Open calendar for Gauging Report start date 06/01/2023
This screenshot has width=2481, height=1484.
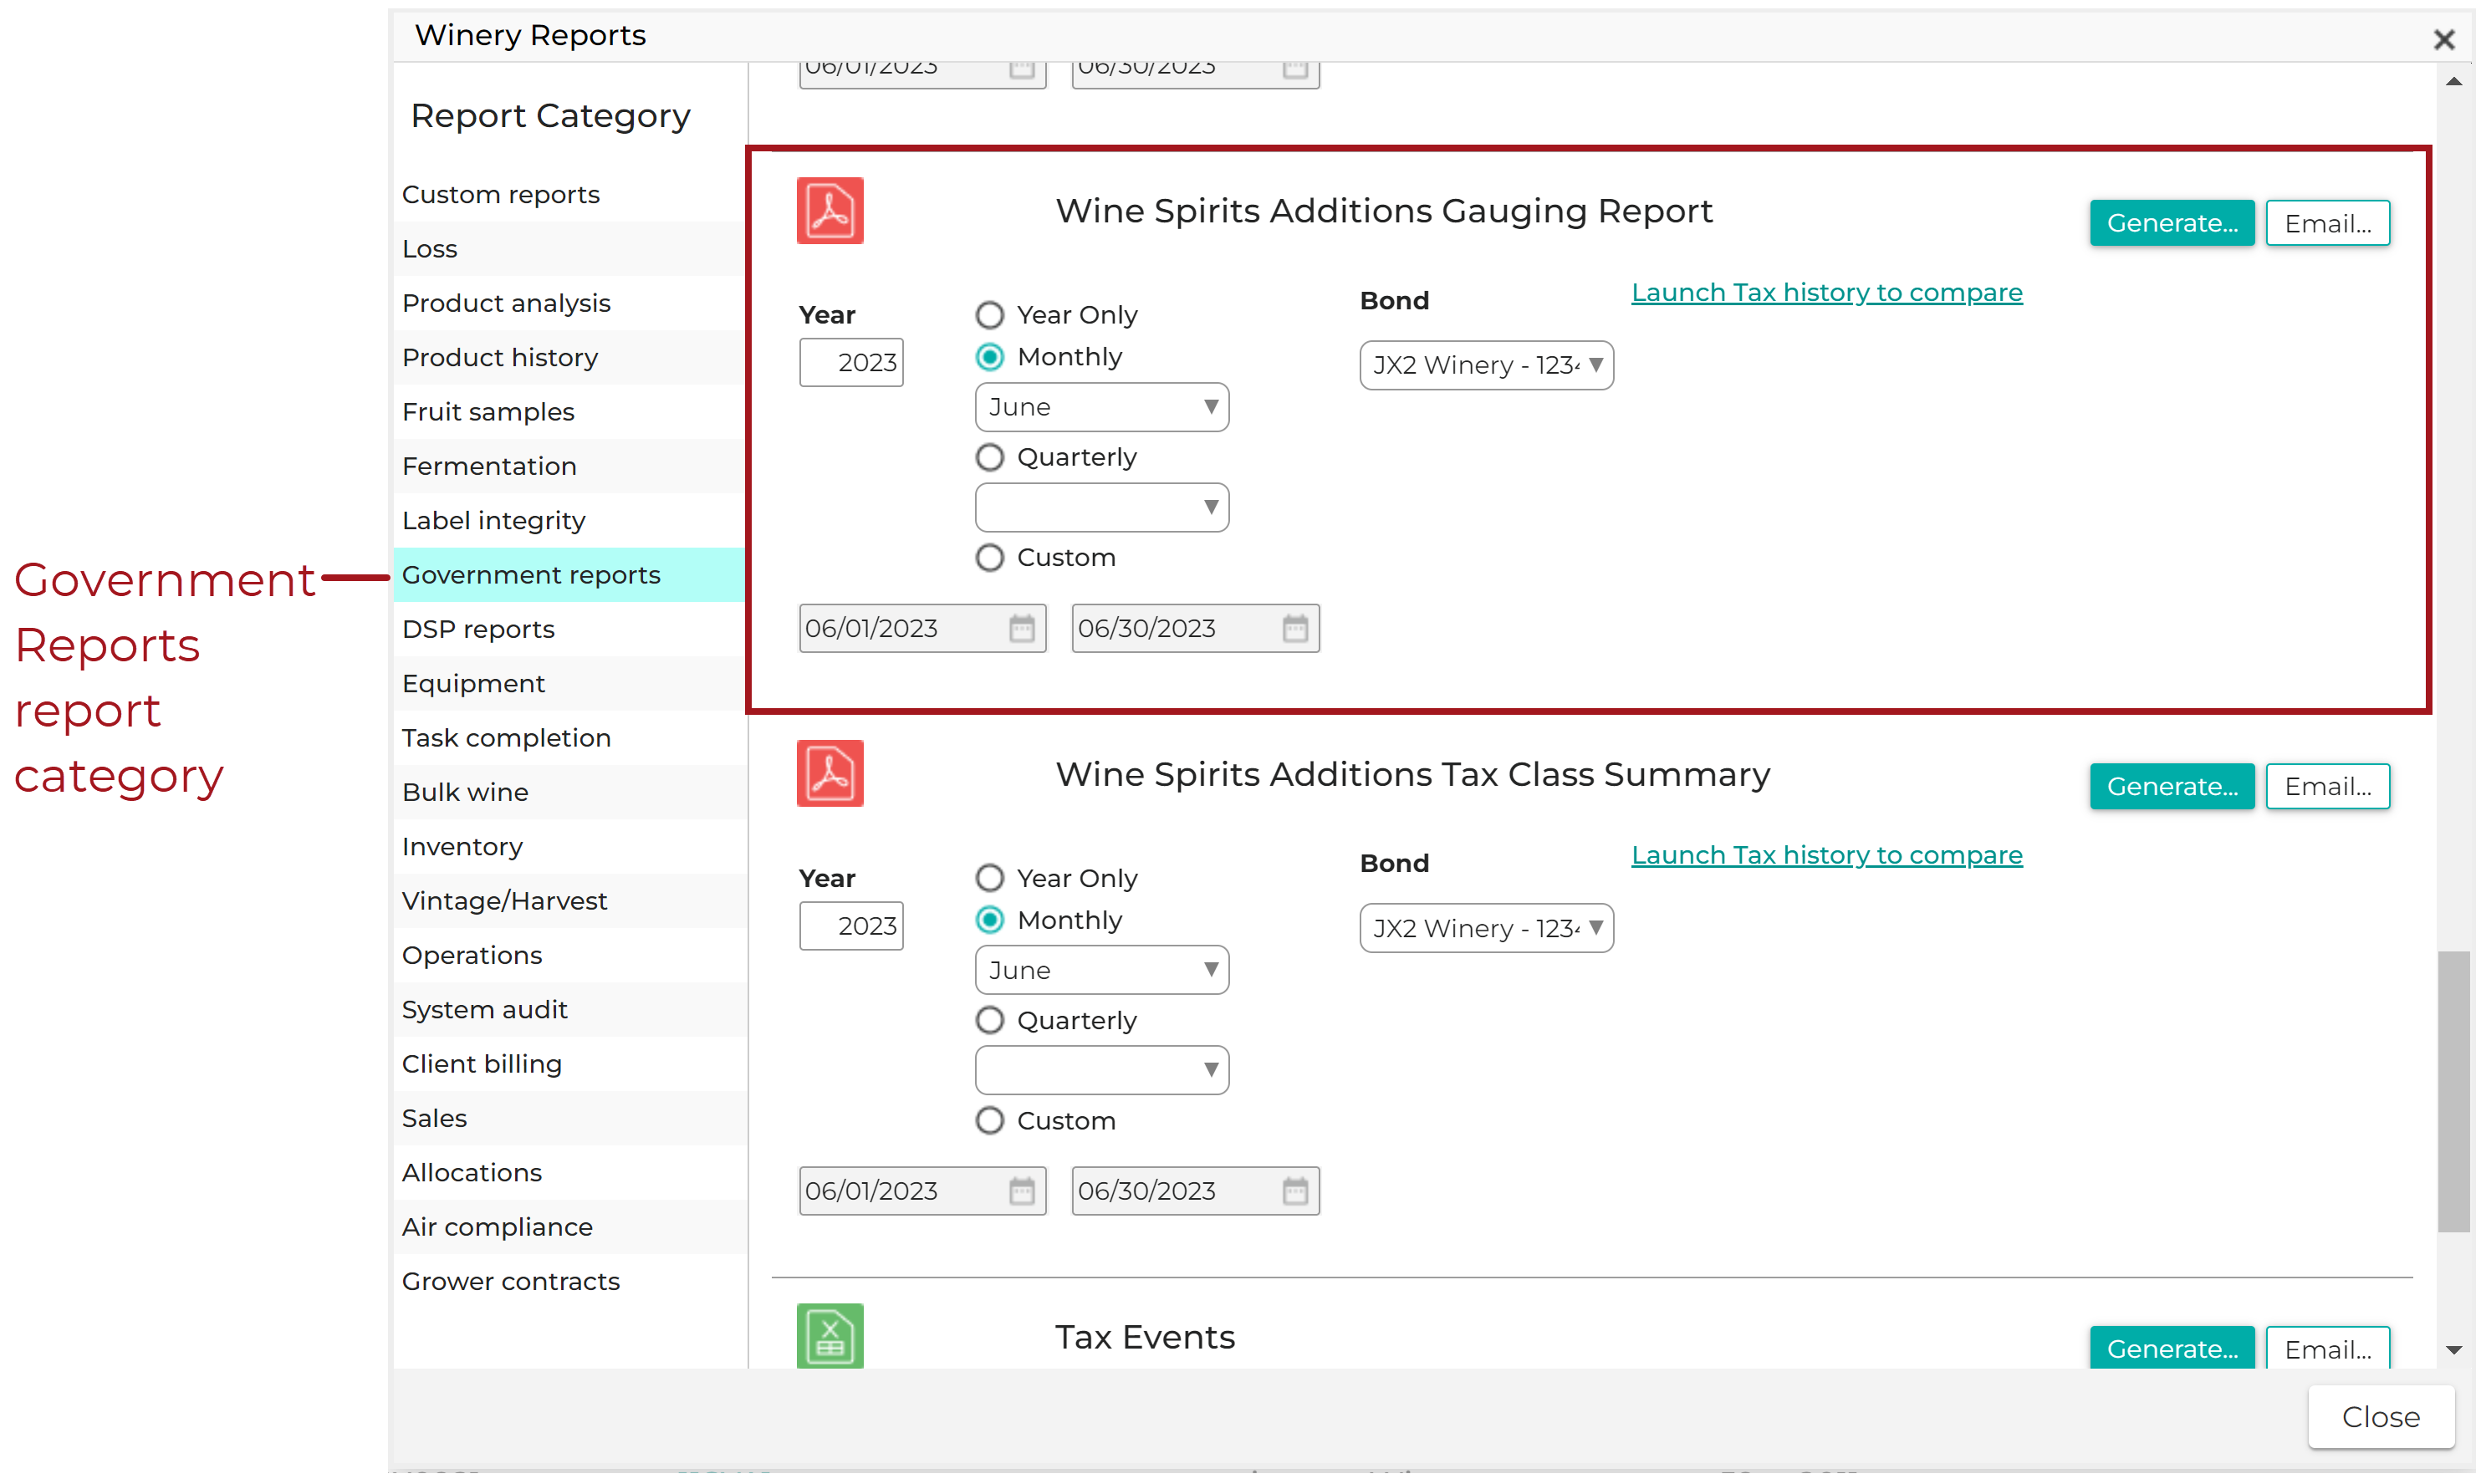click(x=1021, y=628)
